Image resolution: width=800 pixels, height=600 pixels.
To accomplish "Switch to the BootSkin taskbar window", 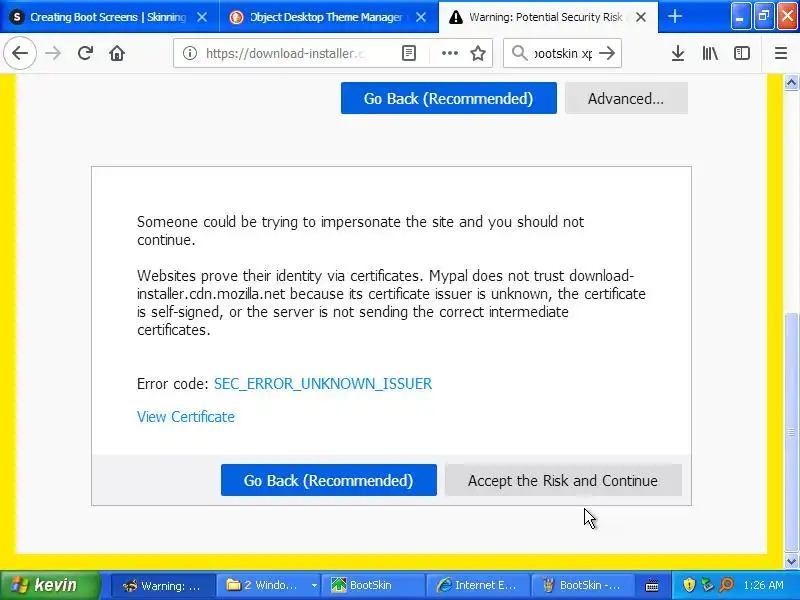I will (x=373, y=585).
